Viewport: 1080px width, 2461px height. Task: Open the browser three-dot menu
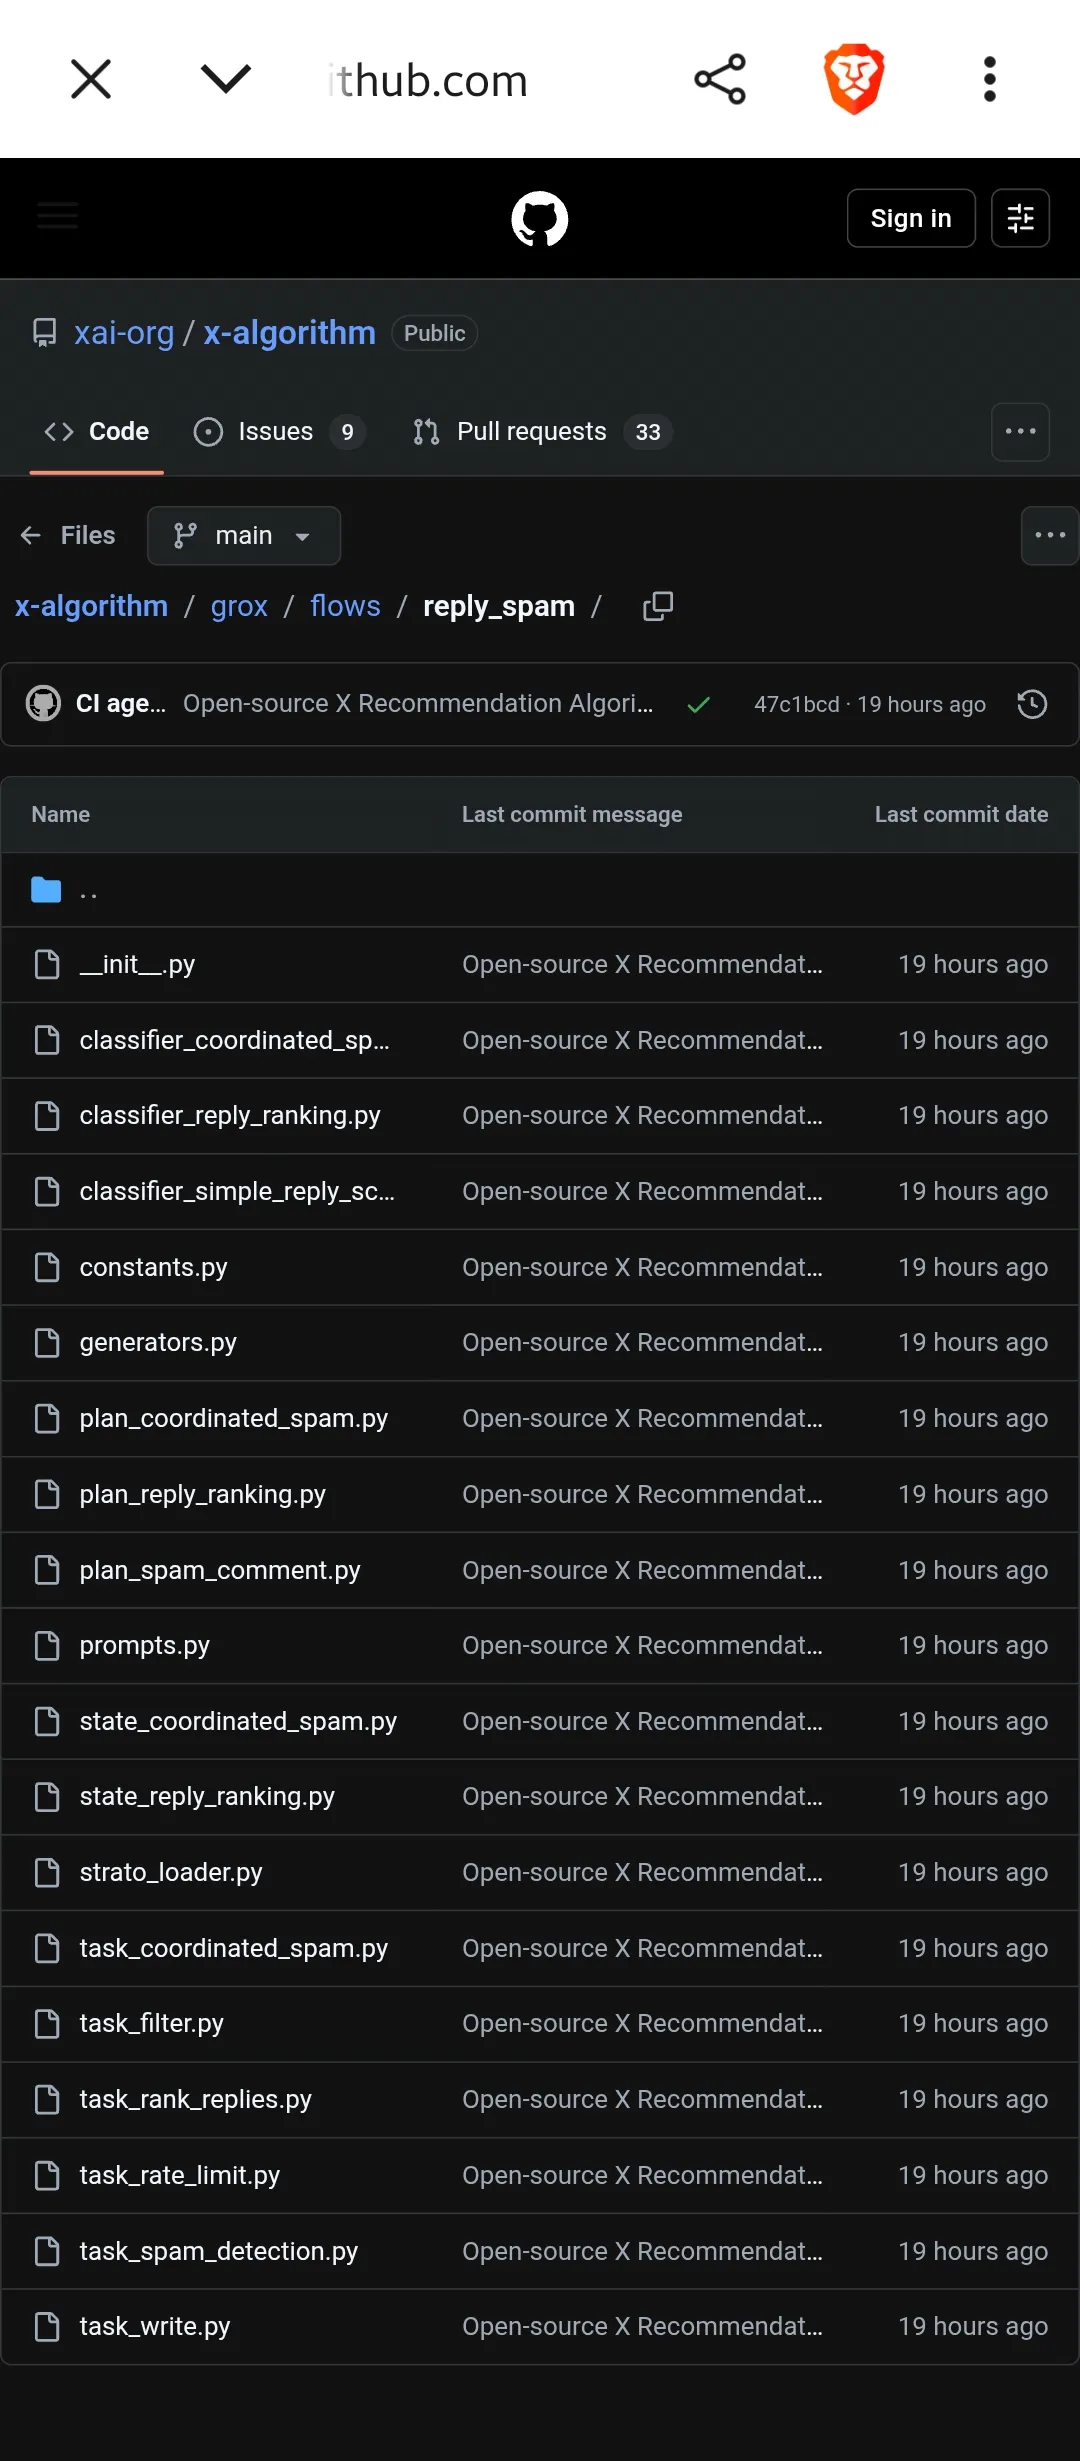coord(990,79)
